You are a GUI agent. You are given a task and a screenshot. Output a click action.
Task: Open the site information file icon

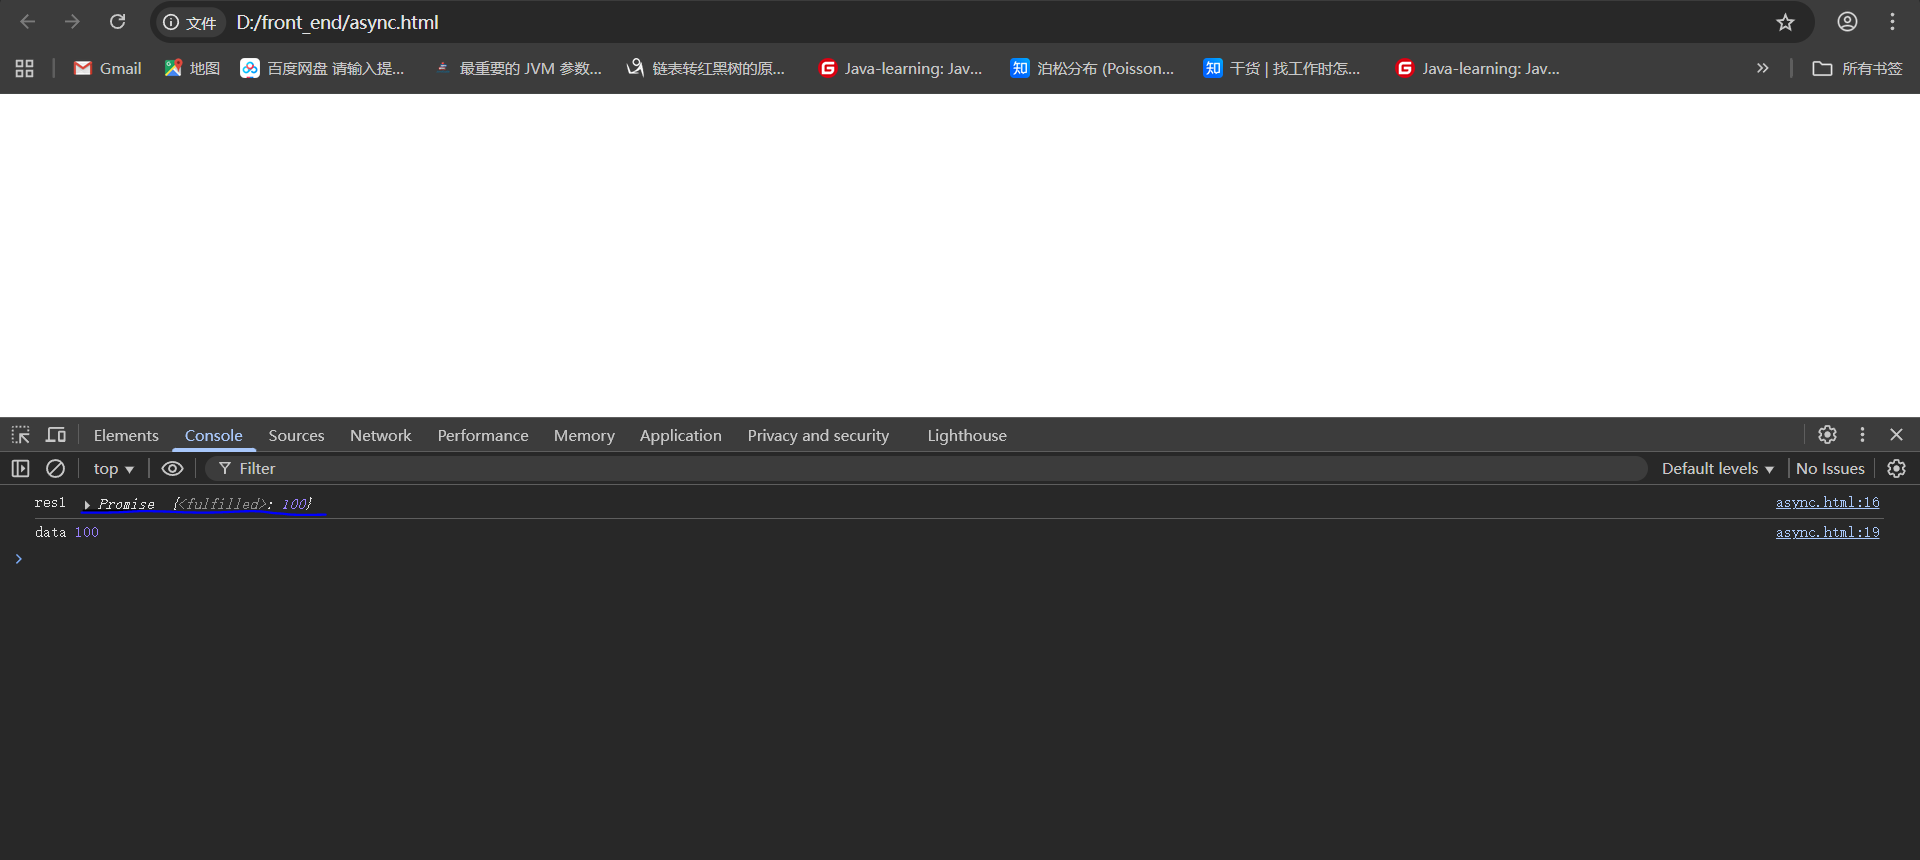point(190,22)
